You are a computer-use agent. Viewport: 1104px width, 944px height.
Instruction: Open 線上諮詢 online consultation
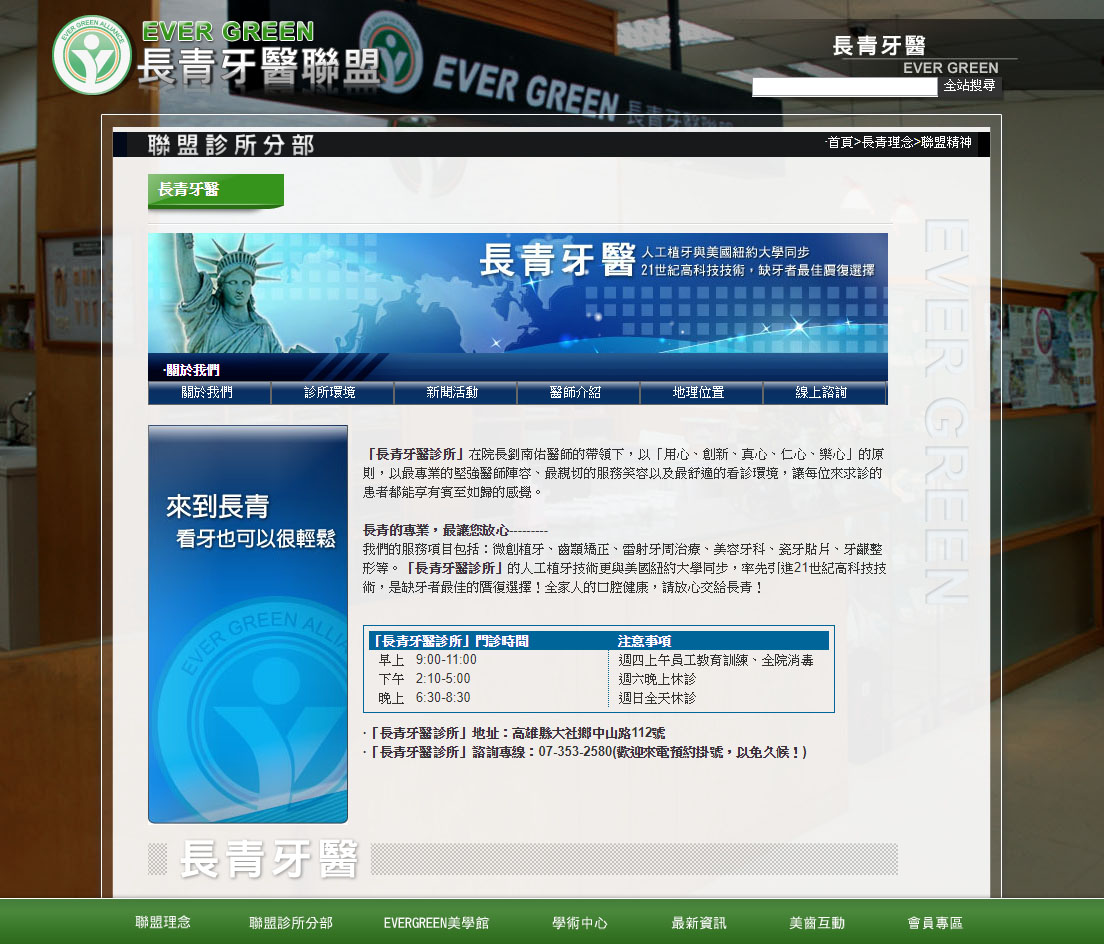823,393
